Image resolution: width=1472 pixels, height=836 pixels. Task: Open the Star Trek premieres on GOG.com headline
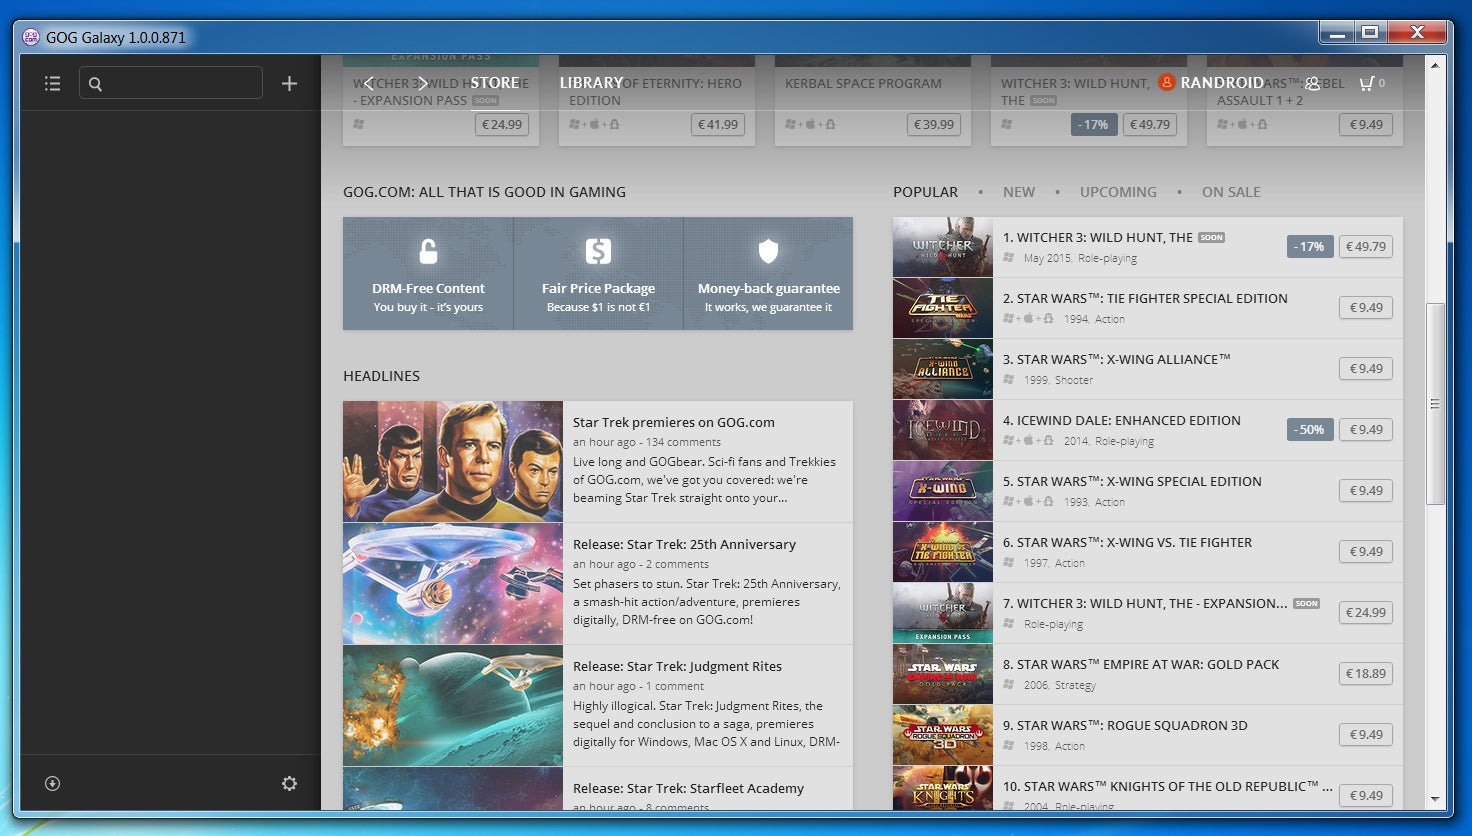coord(673,422)
